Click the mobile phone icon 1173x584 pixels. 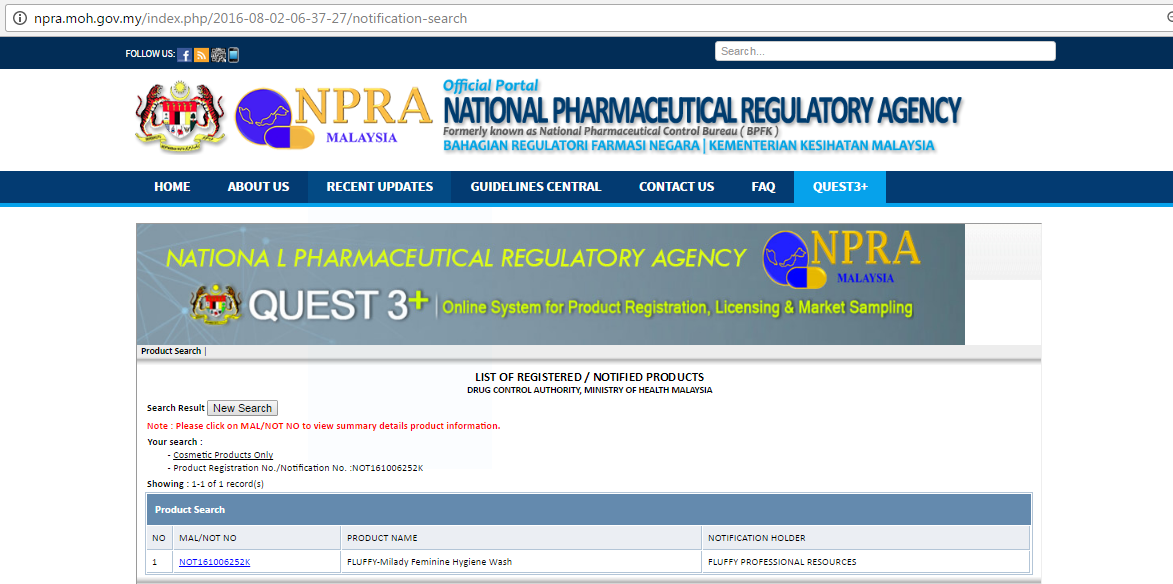[233, 55]
